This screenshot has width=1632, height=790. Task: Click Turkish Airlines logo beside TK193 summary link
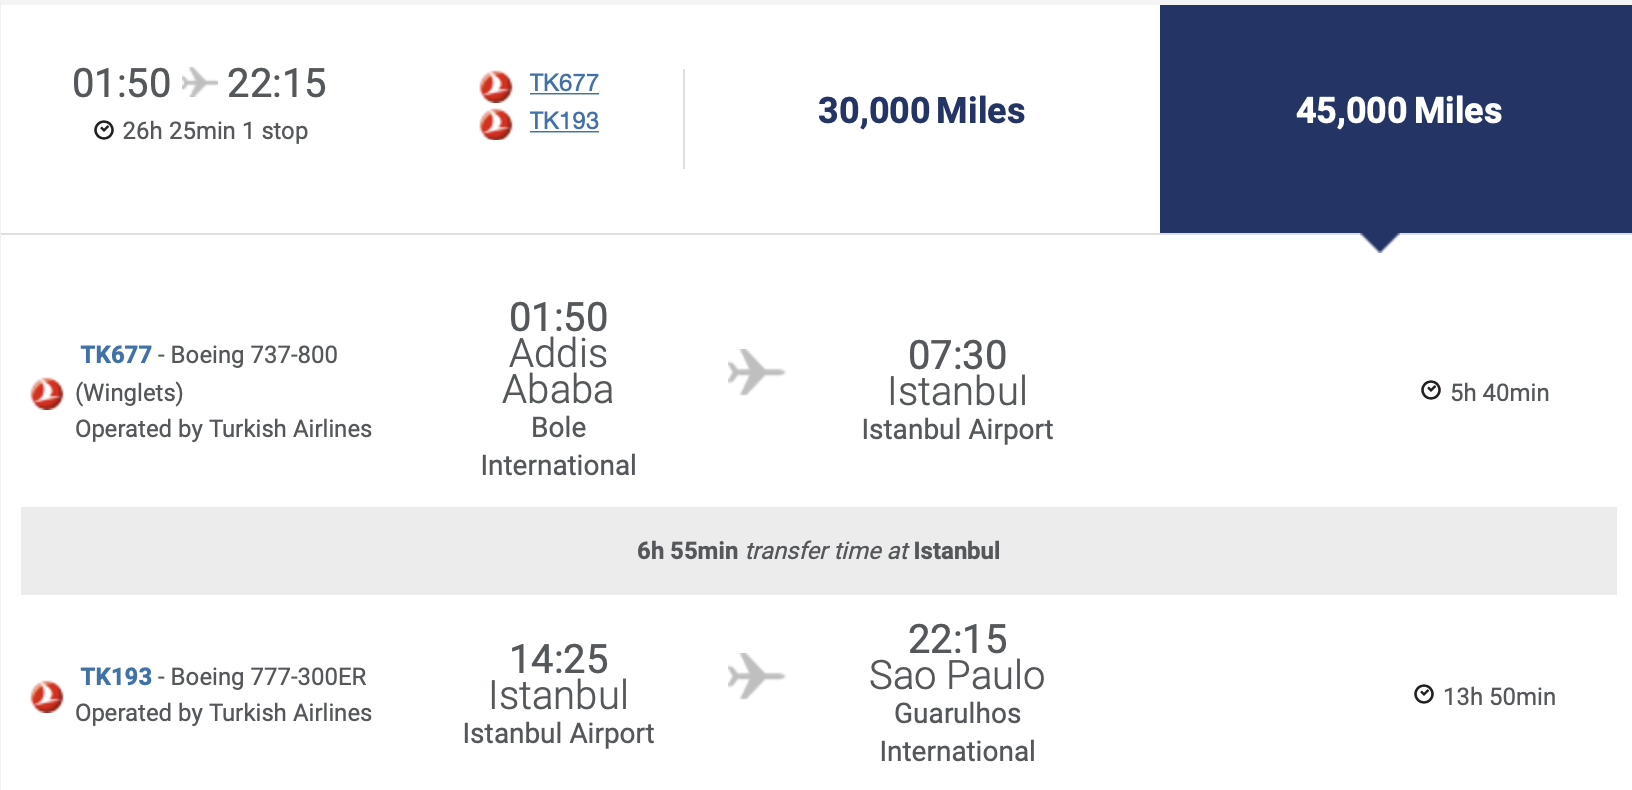(496, 125)
